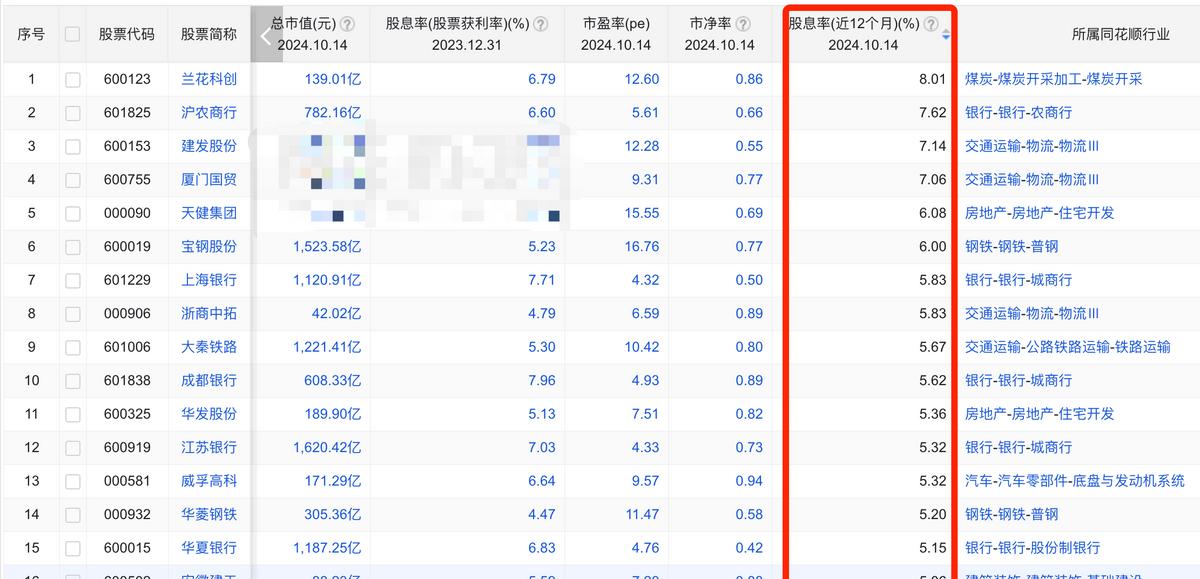The width and height of the screenshot is (1200, 579).
Task: Open the 银行-银行-股份制银行 industry link
Action: pyautogui.click(x=1032, y=548)
